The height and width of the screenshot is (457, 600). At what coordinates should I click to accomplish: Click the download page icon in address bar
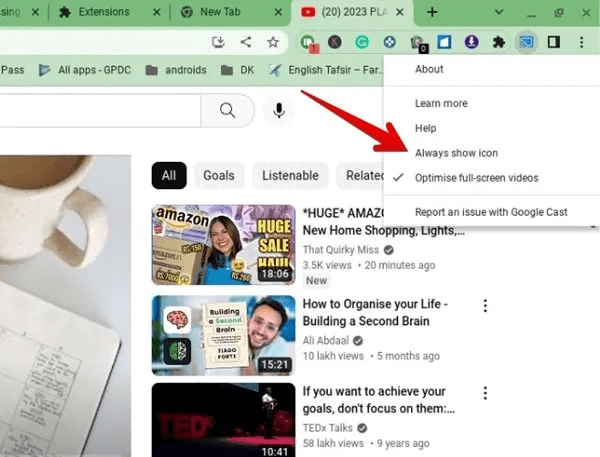pos(218,42)
